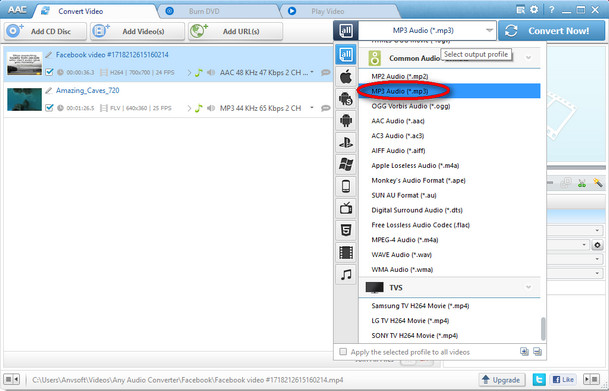
Task: Click the scissors clip icon under preview
Action: coord(582,183)
